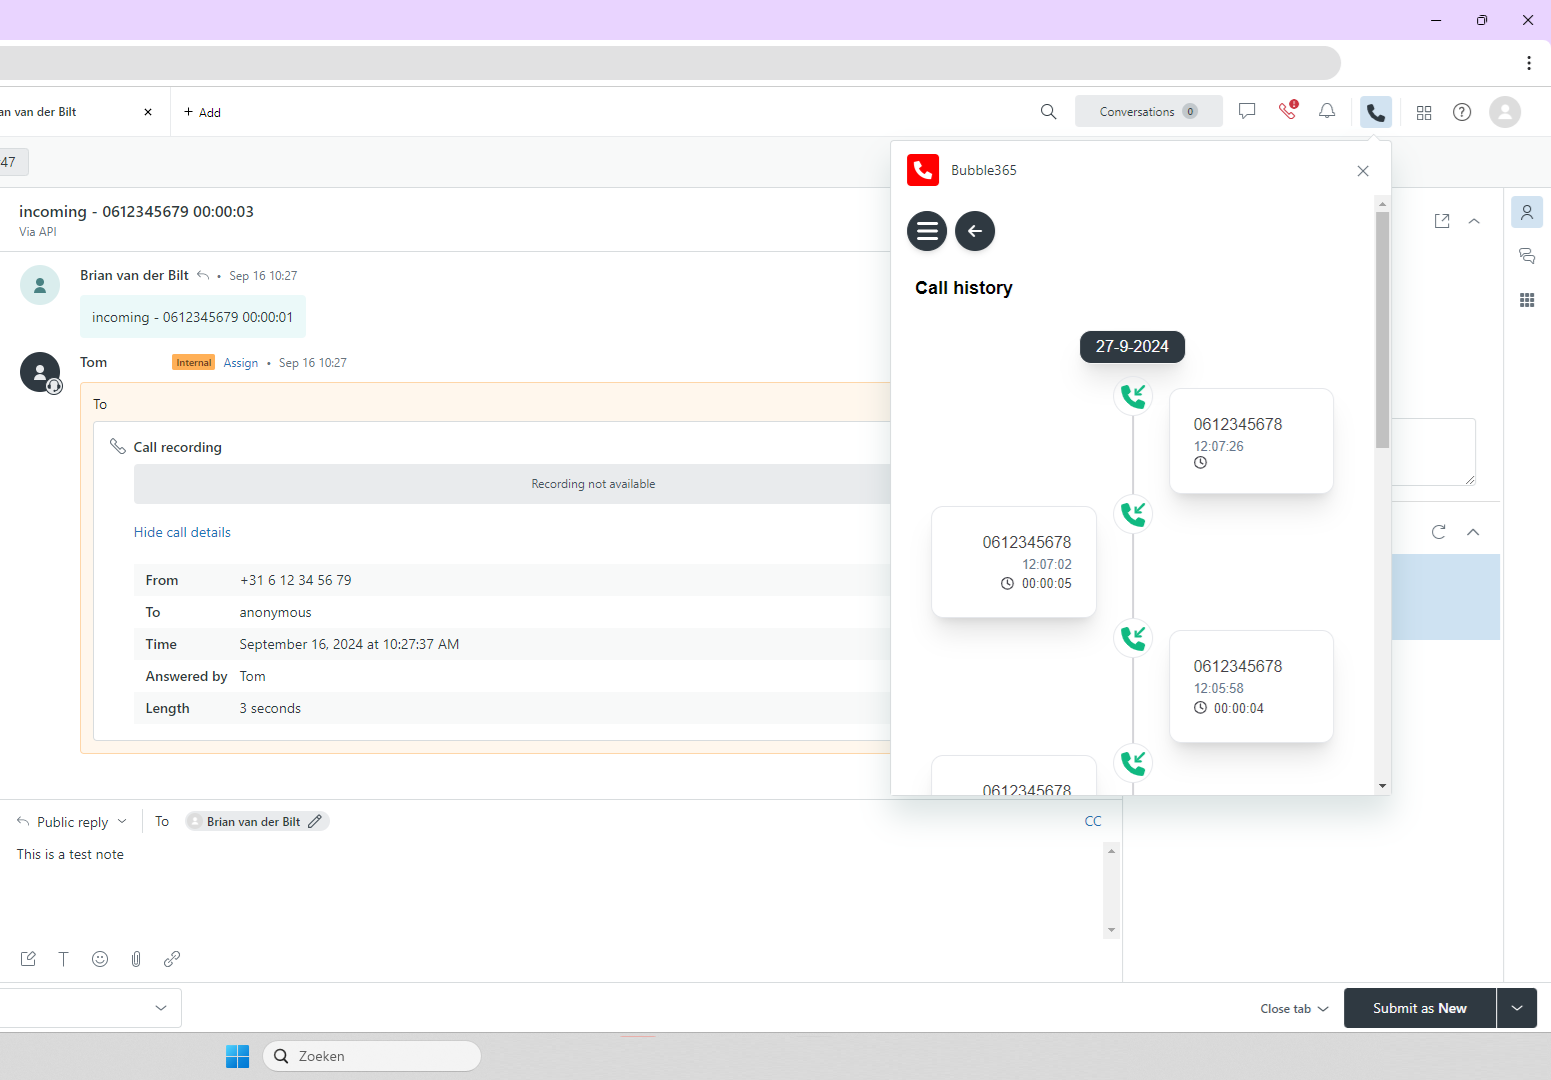Toggle the Bubble365 phone app panel

pyautogui.click(x=1376, y=112)
